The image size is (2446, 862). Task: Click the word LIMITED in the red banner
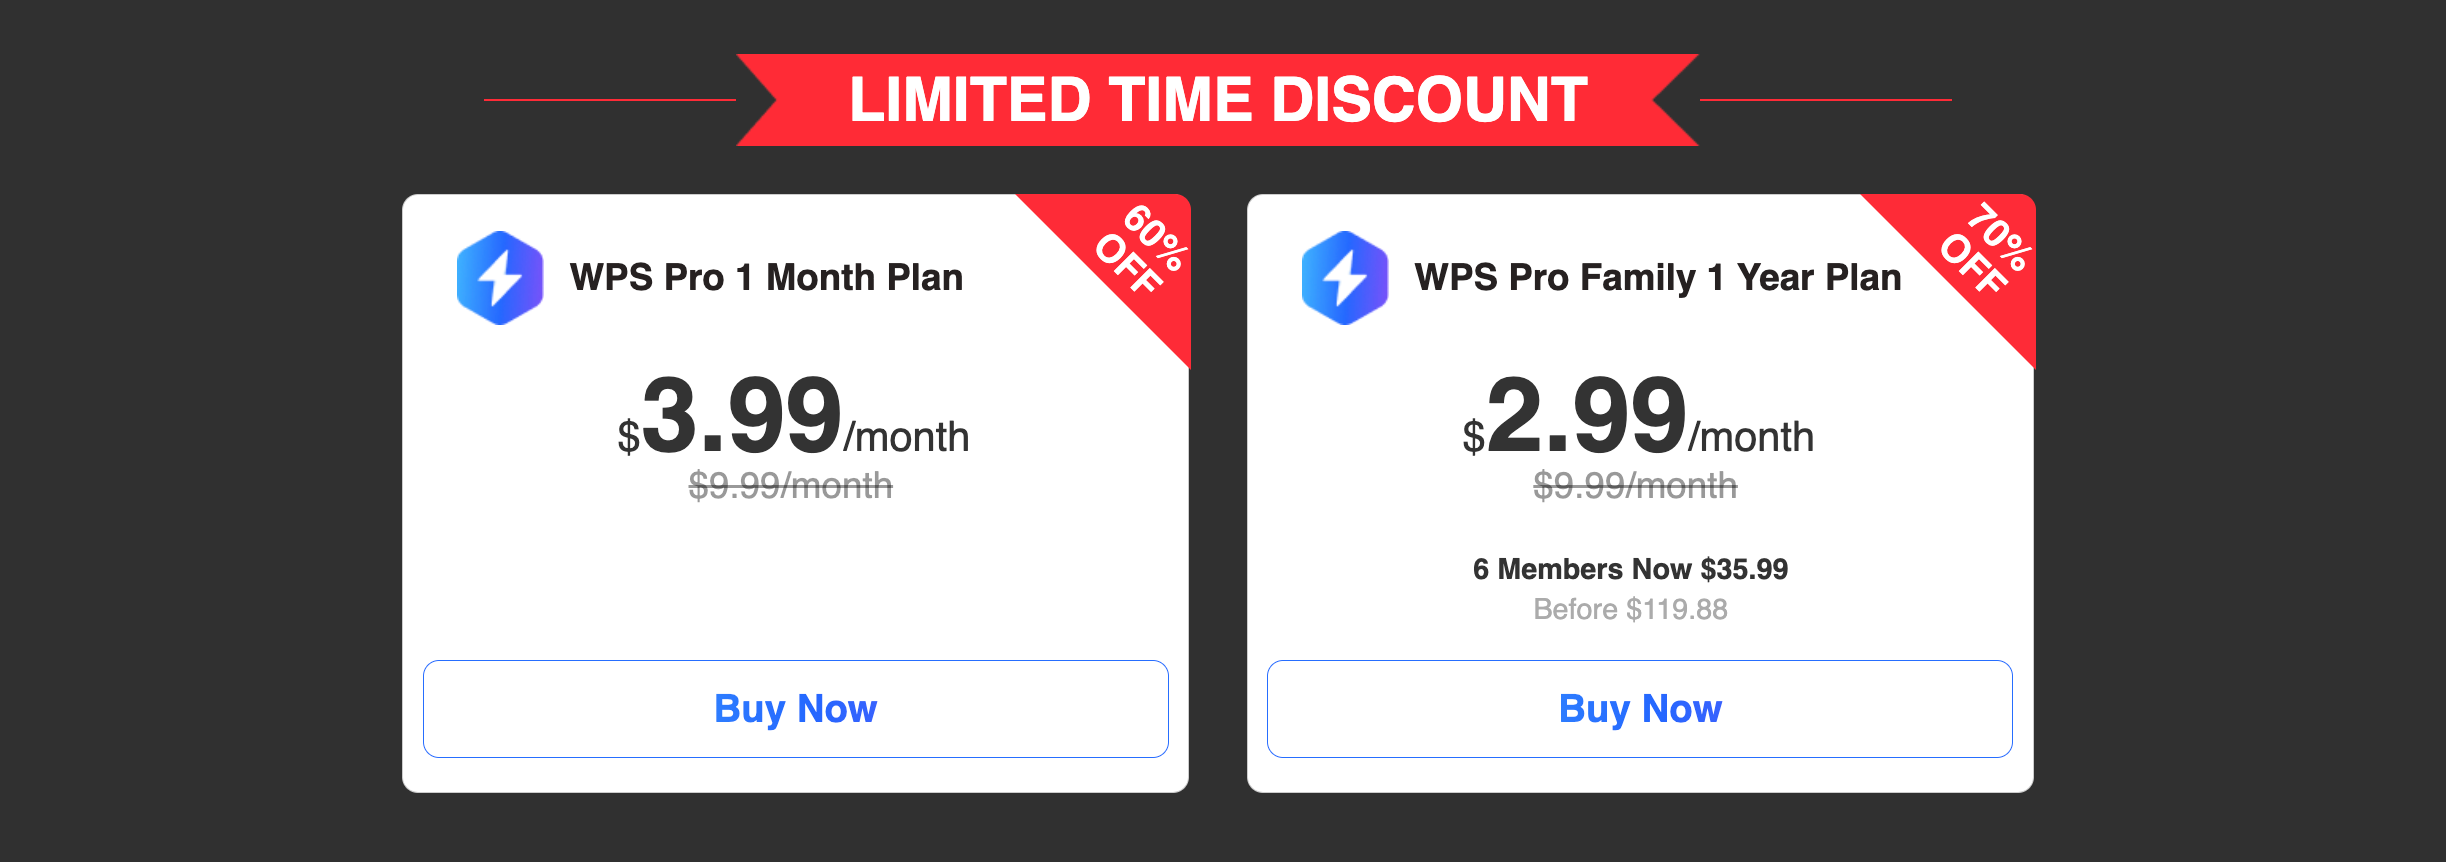970,100
